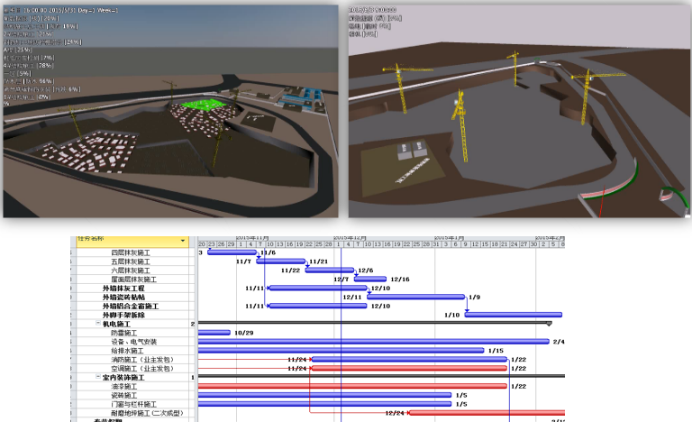Collapse the 机电施工 task group
Image resolution: width=692 pixels, height=431 pixels.
(99, 324)
